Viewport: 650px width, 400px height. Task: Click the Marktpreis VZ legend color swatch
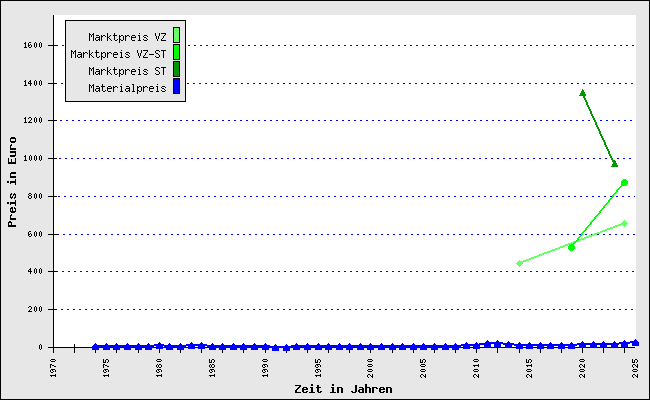[176, 35]
